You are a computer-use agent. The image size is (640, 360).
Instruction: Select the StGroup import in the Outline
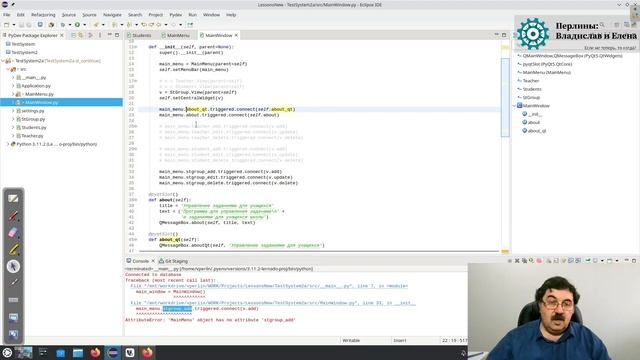click(531, 98)
